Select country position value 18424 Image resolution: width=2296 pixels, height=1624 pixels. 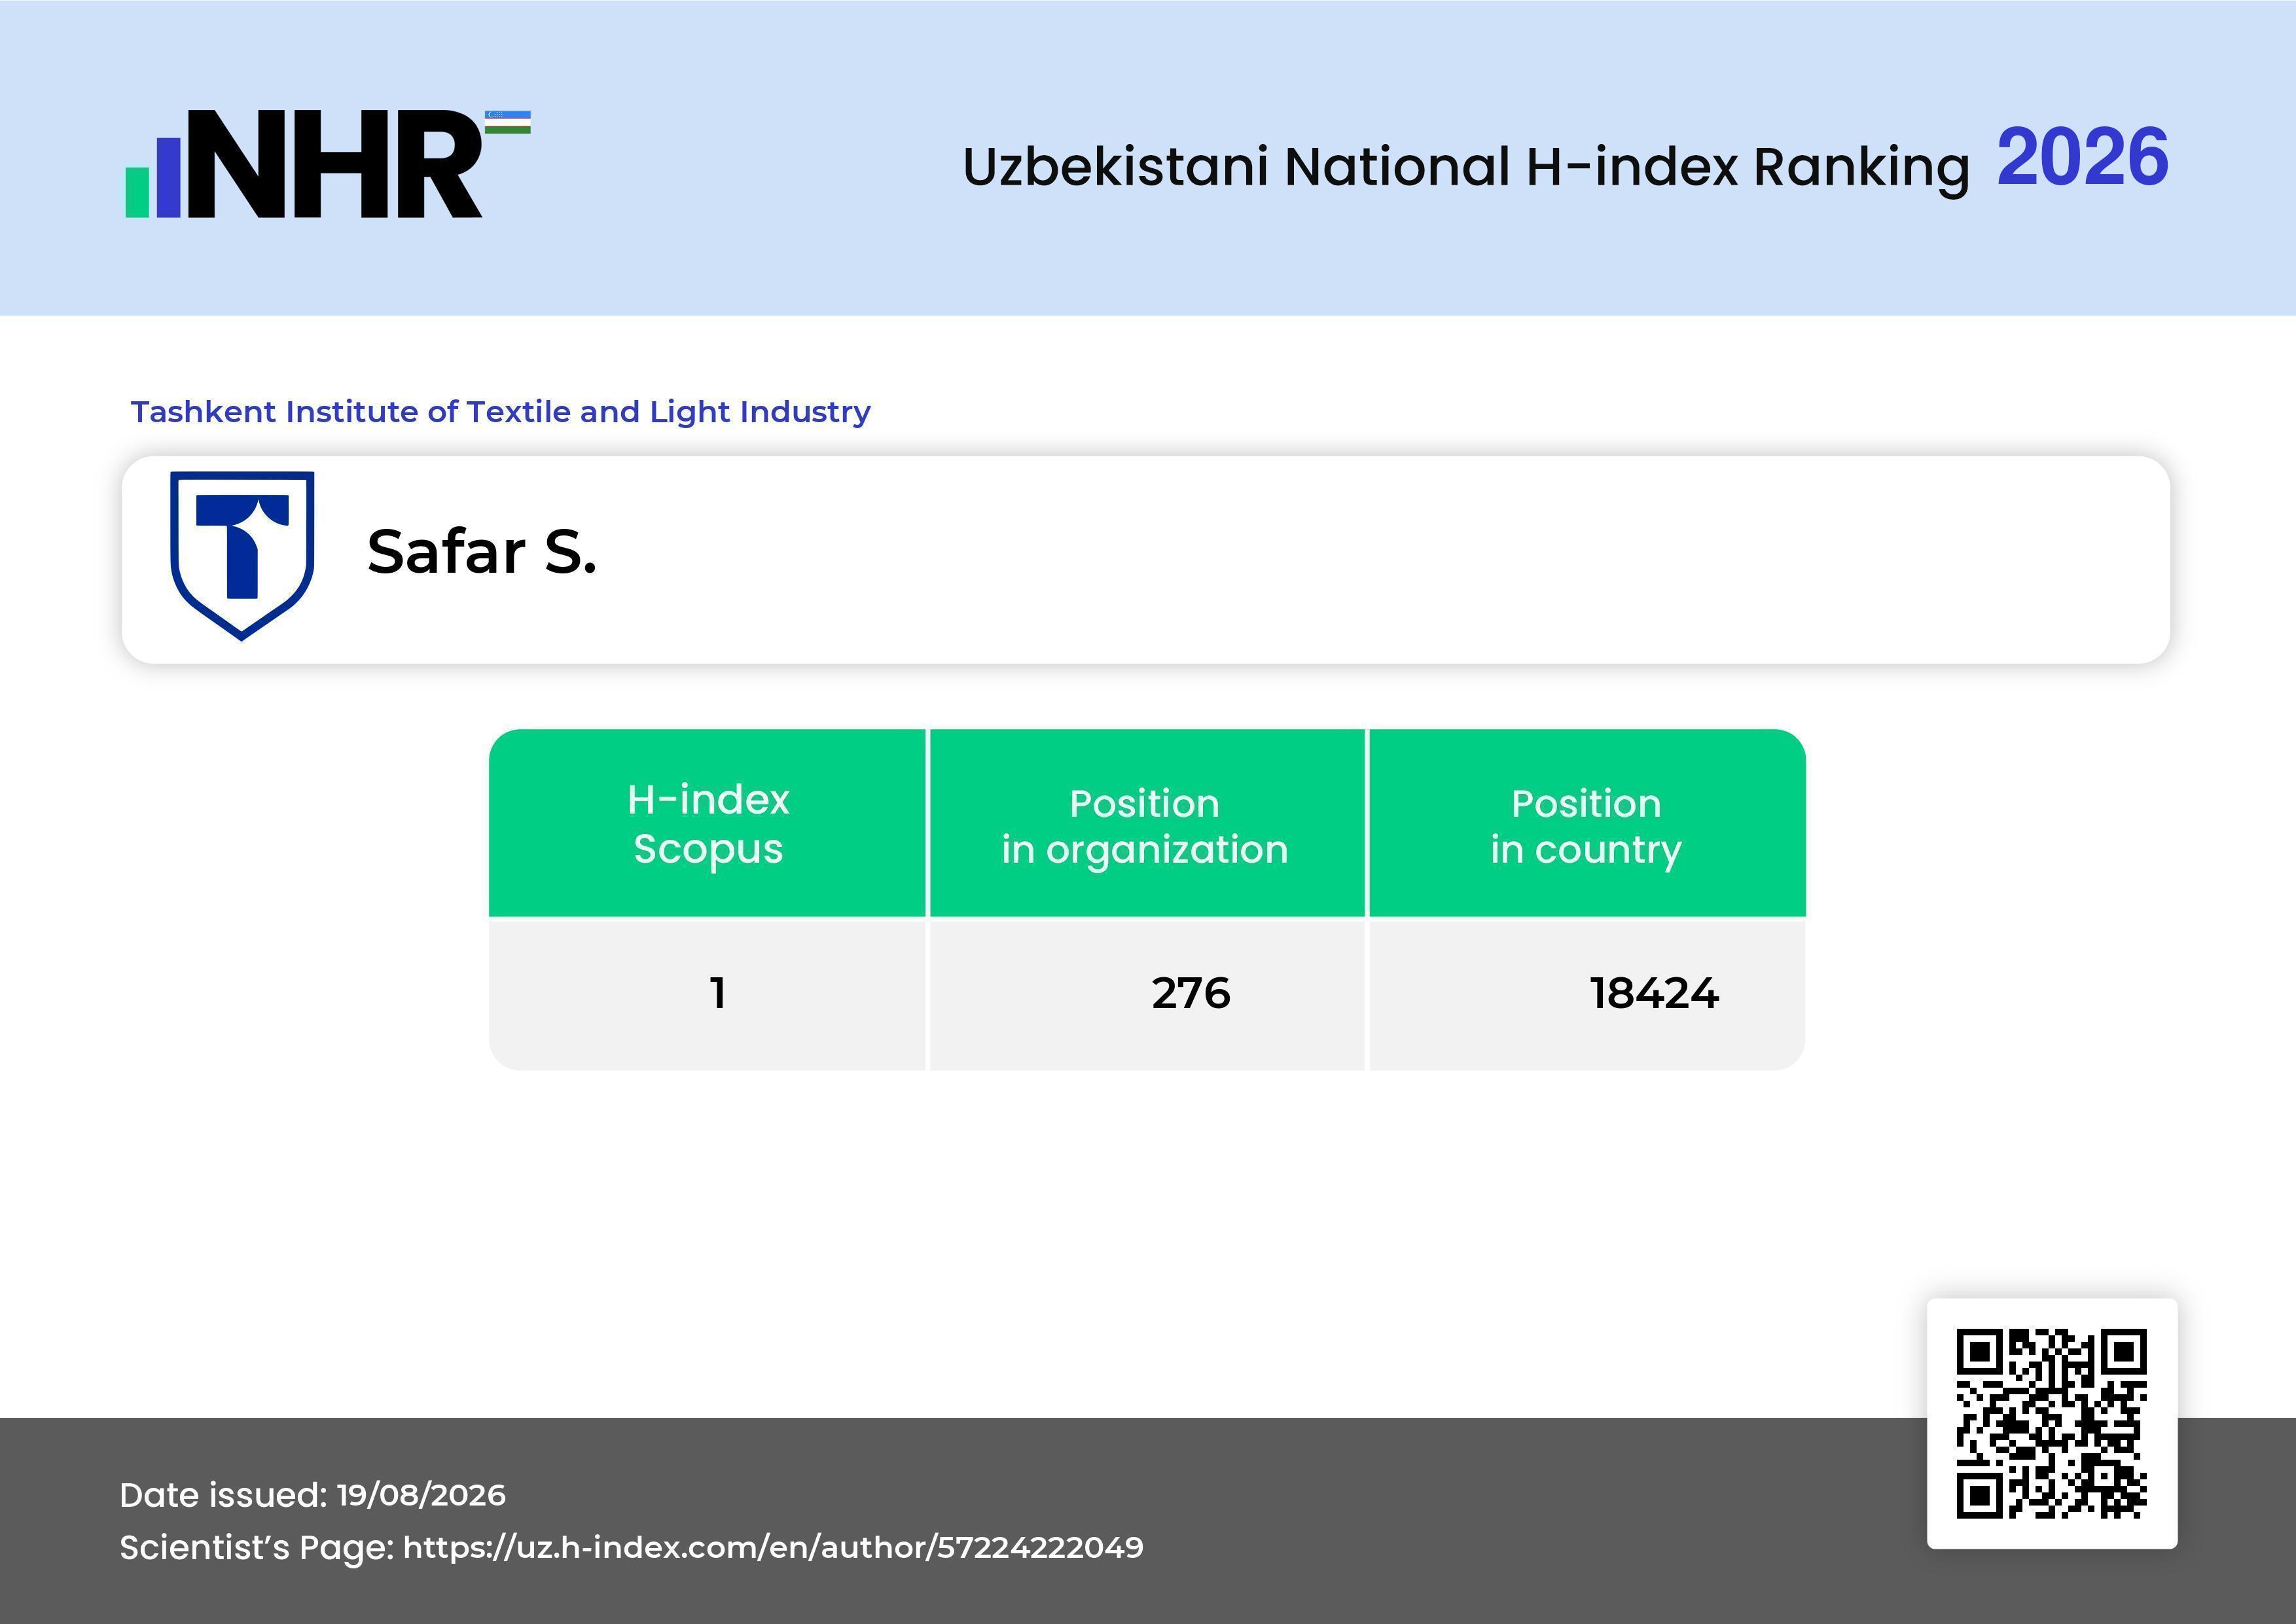coord(1655,993)
